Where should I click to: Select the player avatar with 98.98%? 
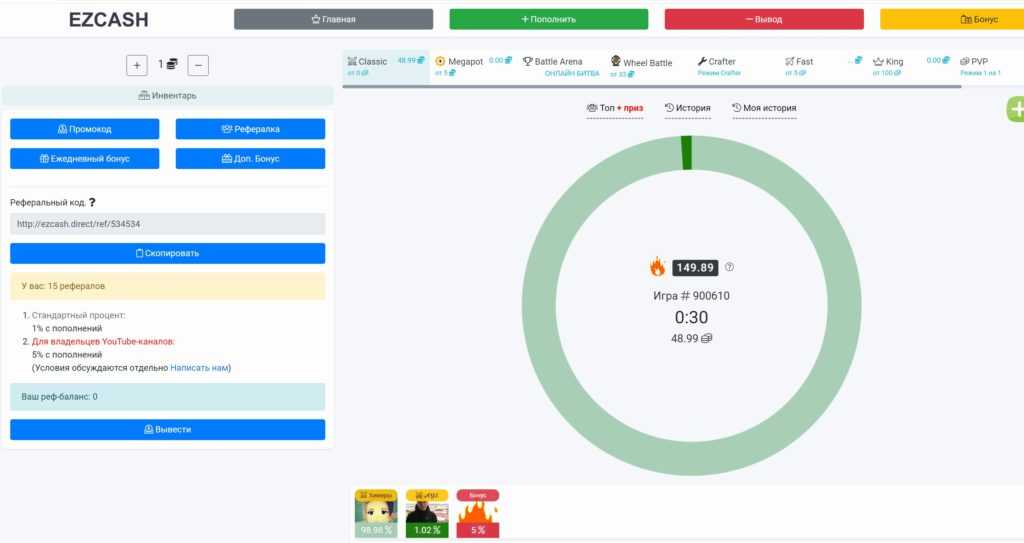point(376,514)
